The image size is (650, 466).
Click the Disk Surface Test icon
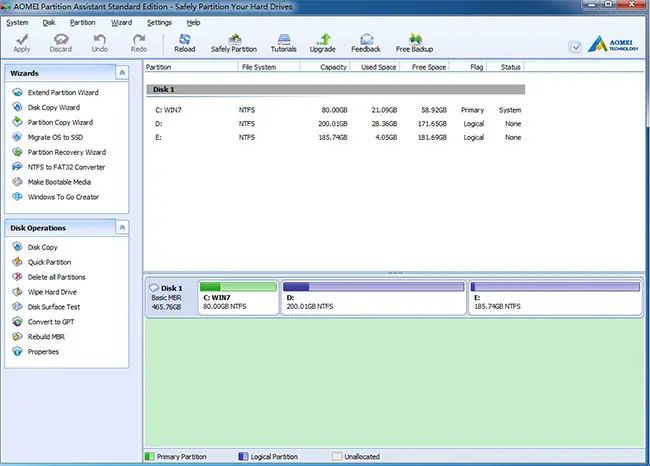point(17,306)
